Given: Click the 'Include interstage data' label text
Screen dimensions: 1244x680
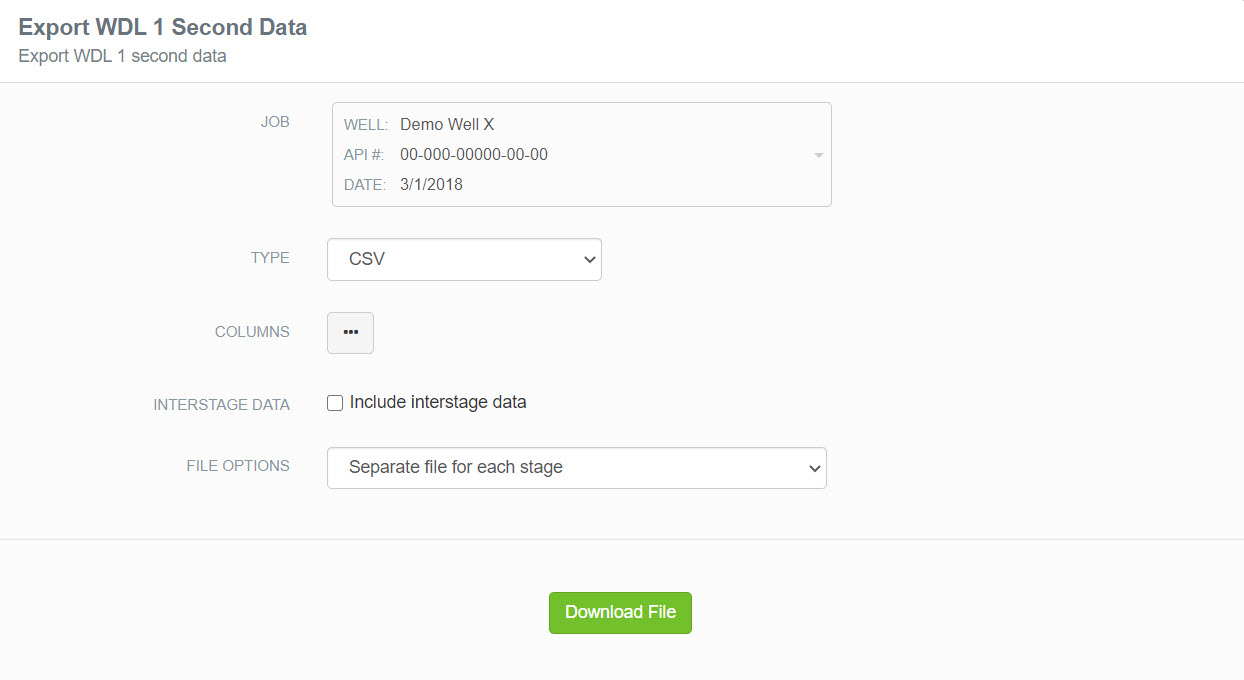Looking at the screenshot, I should coord(438,403).
